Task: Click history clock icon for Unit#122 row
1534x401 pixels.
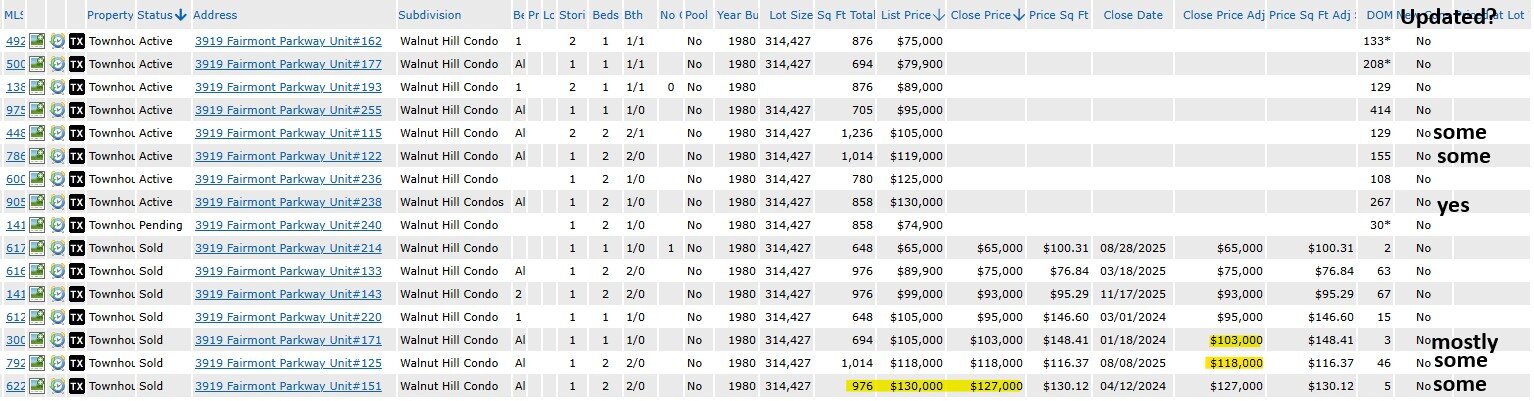Action: click(58, 156)
